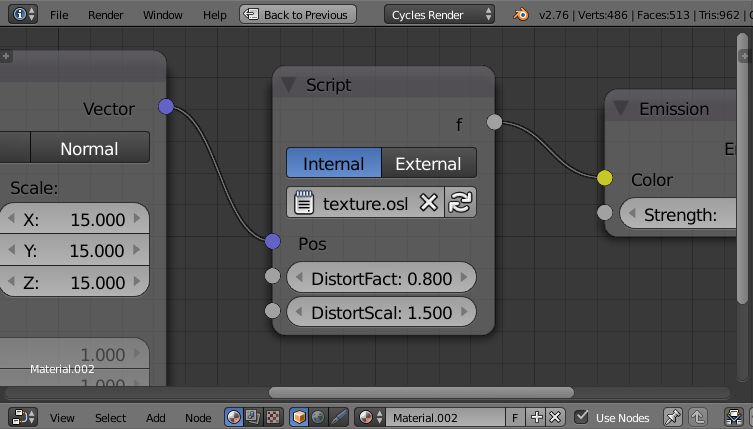Click the Emission Color input socket
Image resolution: width=753 pixels, height=429 pixels.
click(605, 178)
